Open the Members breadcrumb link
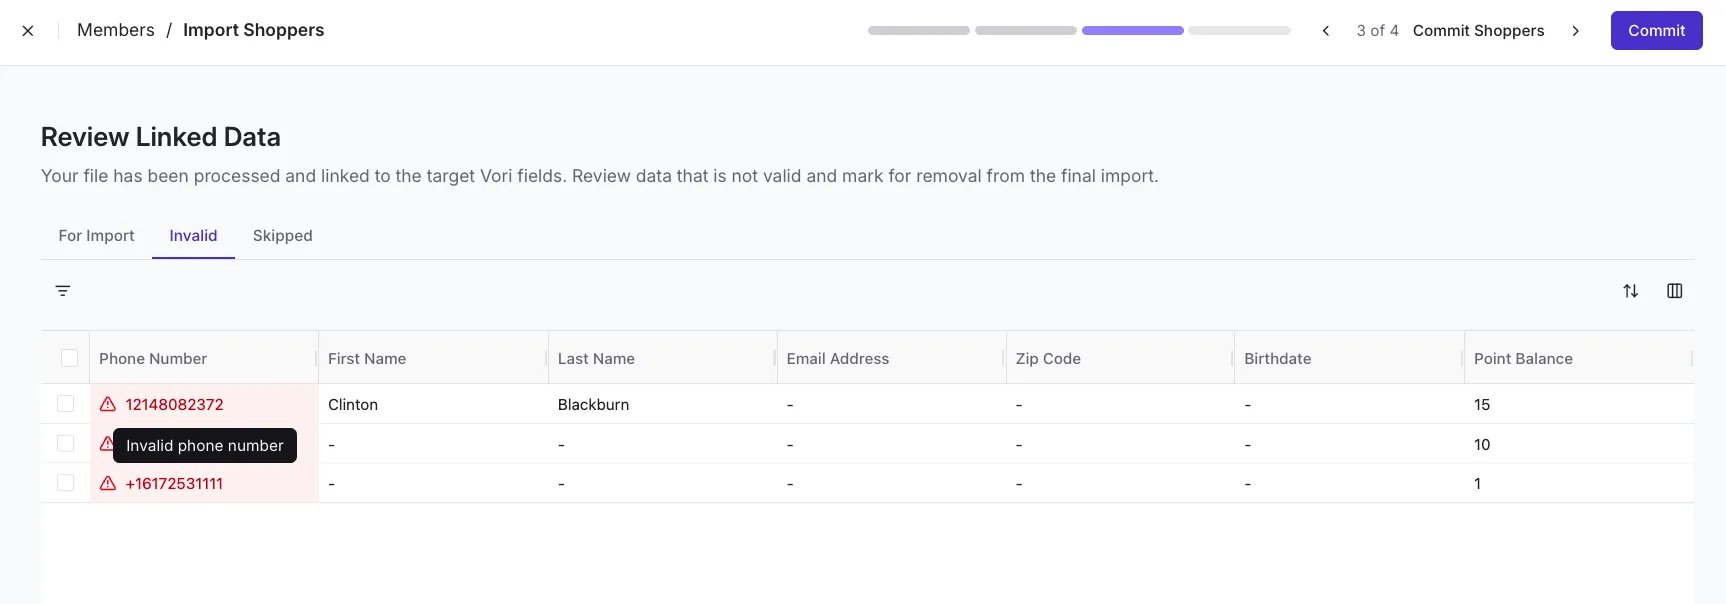The width and height of the screenshot is (1726, 604). pyautogui.click(x=116, y=30)
